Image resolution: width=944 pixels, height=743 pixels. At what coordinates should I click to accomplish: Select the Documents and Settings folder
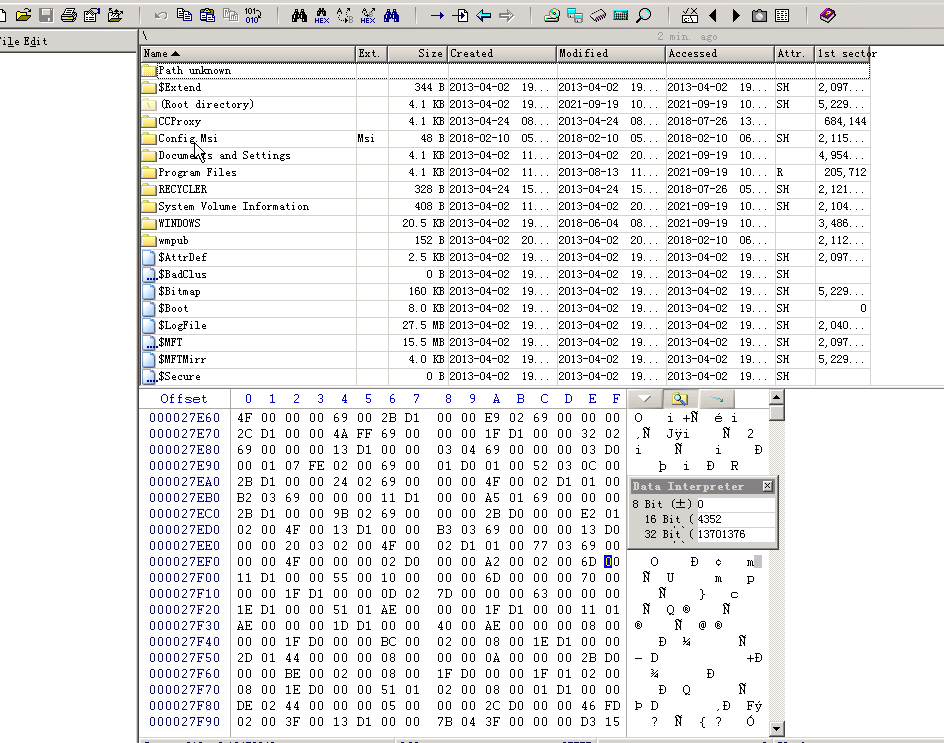click(505, 155)
